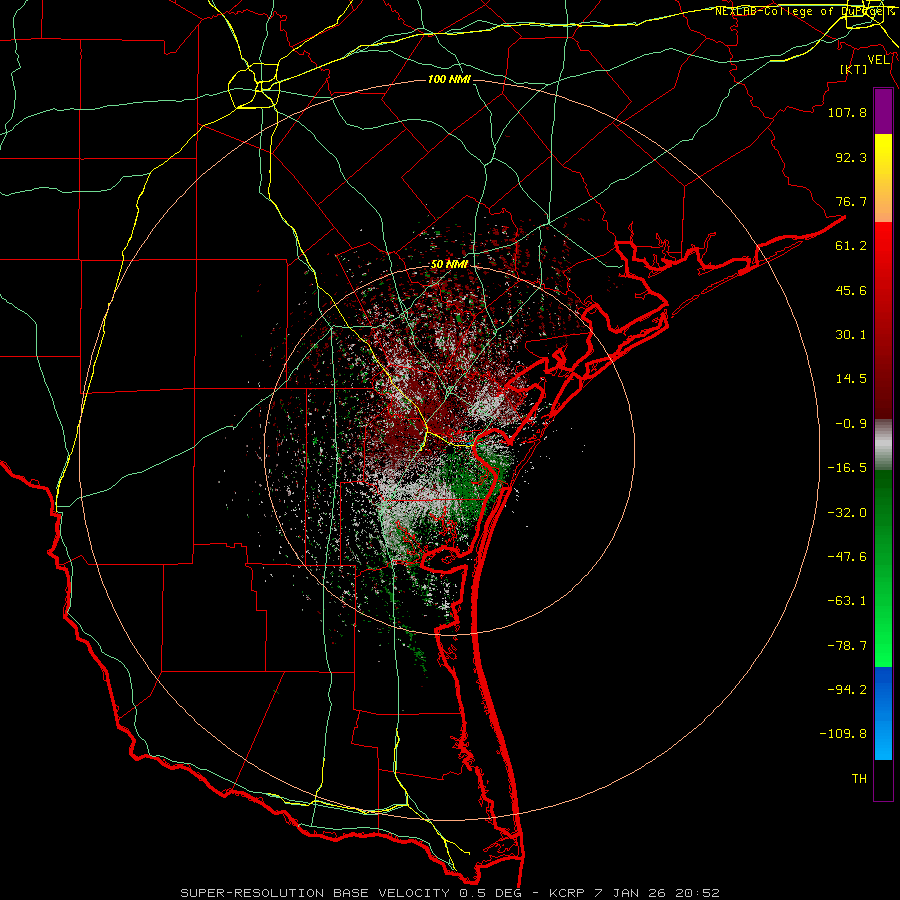
Task: Click the -94.2 scale value
Action: [x=847, y=689]
